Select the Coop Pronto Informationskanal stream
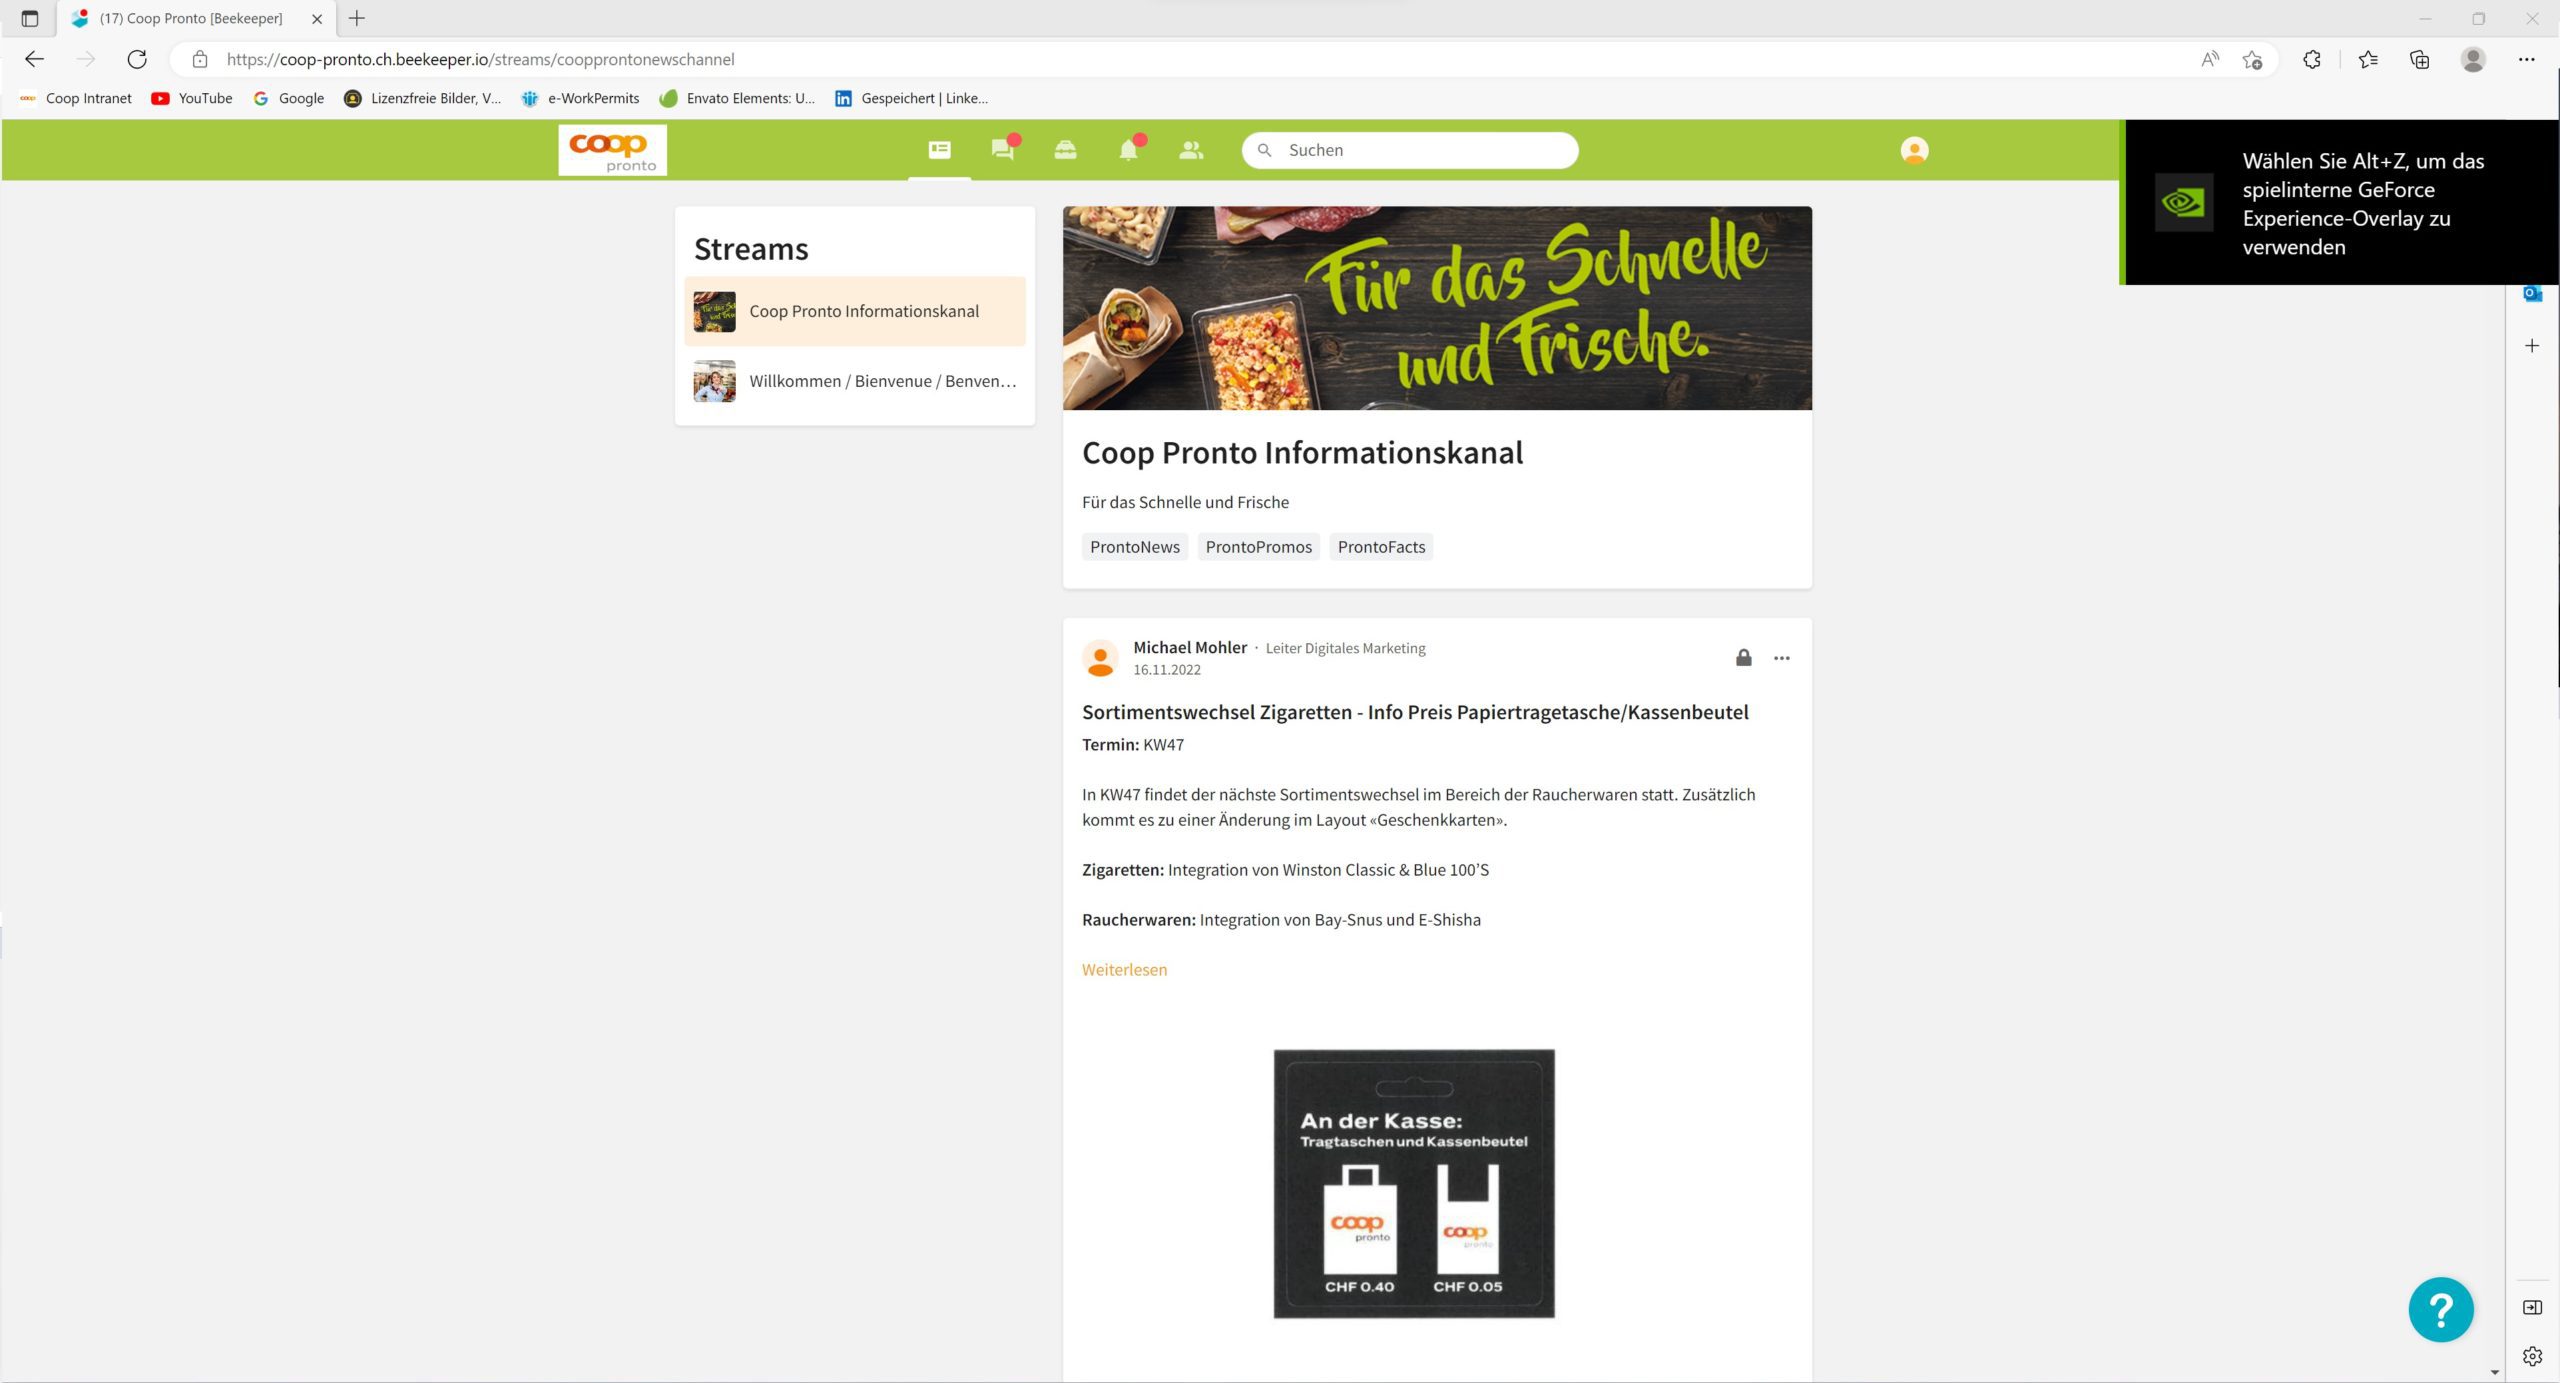The width and height of the screenshot is (2560, 1383). point(855,311)
